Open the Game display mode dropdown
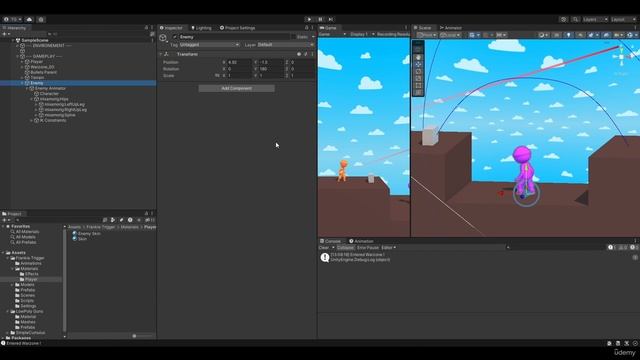This screenshot has height=360, width=640. pyautogui.click(x=332, y=34)
